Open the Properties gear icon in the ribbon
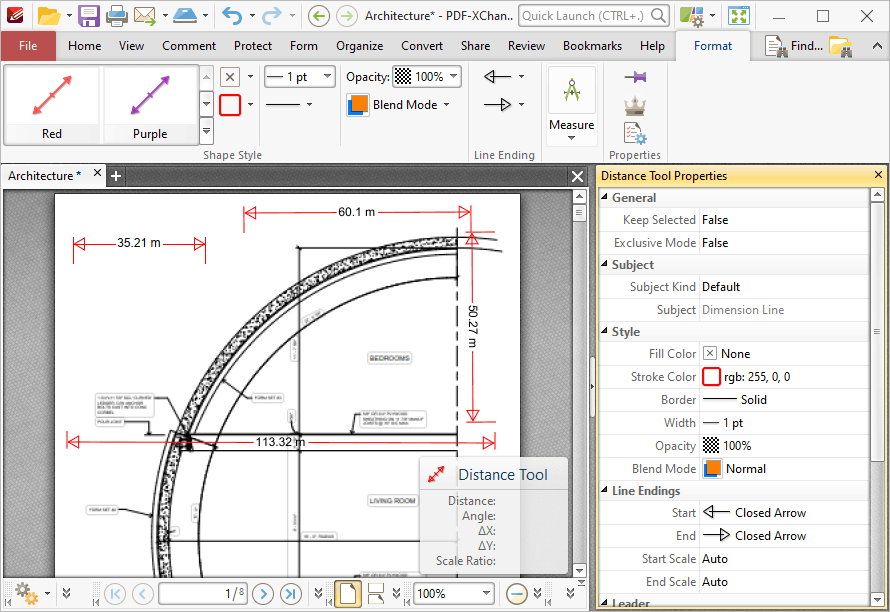The image size is (890, 612). coord(635,130)
